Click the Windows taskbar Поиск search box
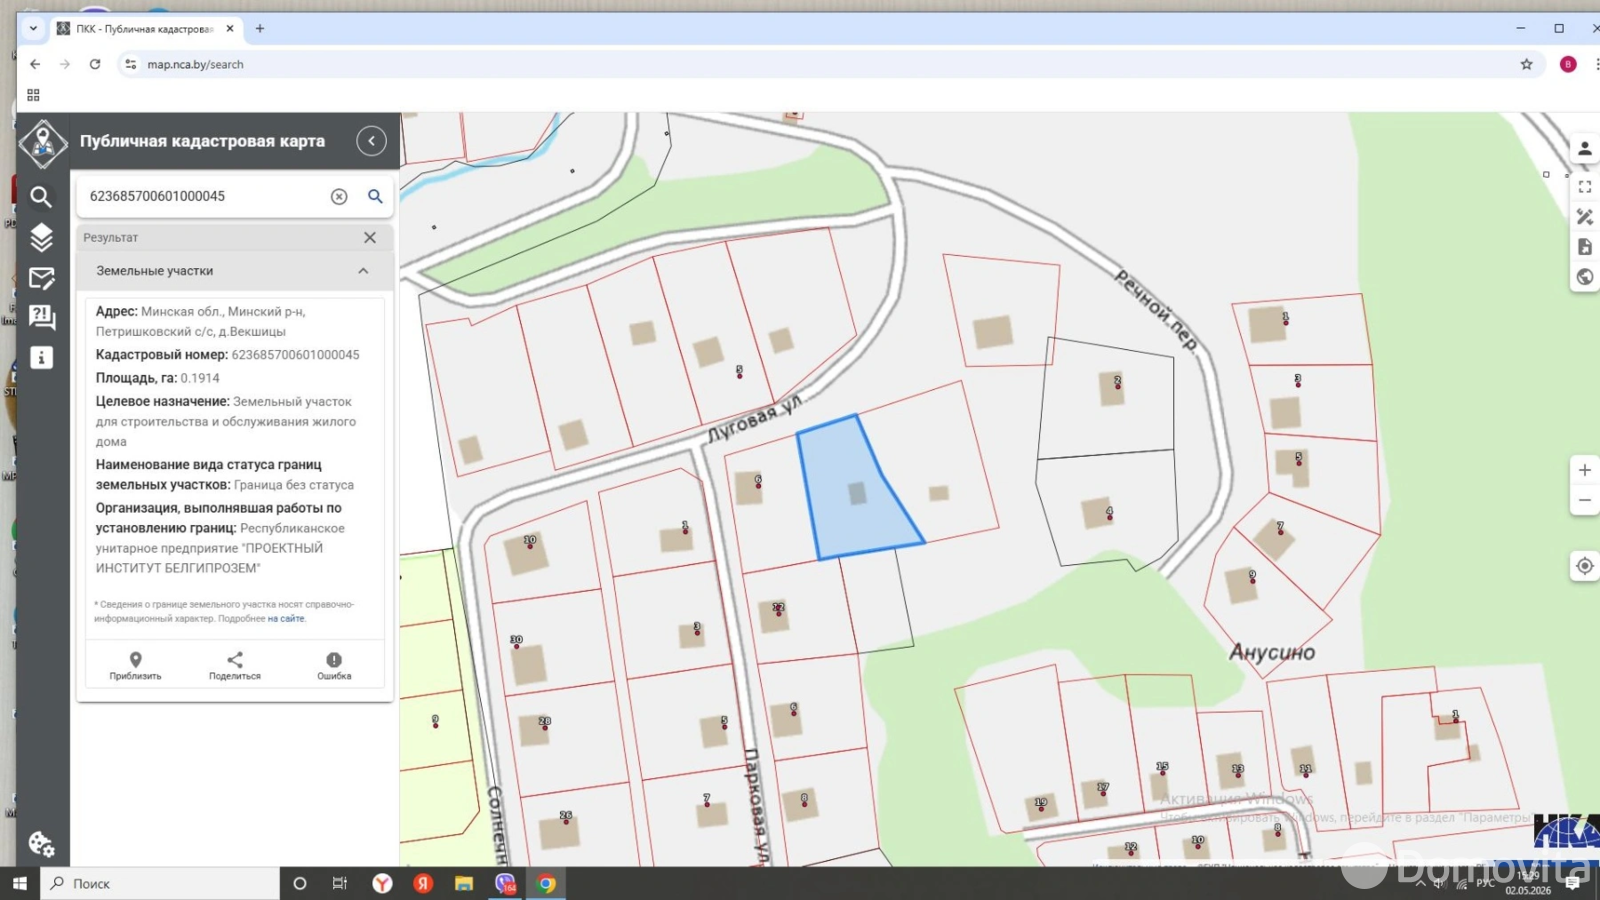This screenshot has height=900, width=1600. coord(160,883)
